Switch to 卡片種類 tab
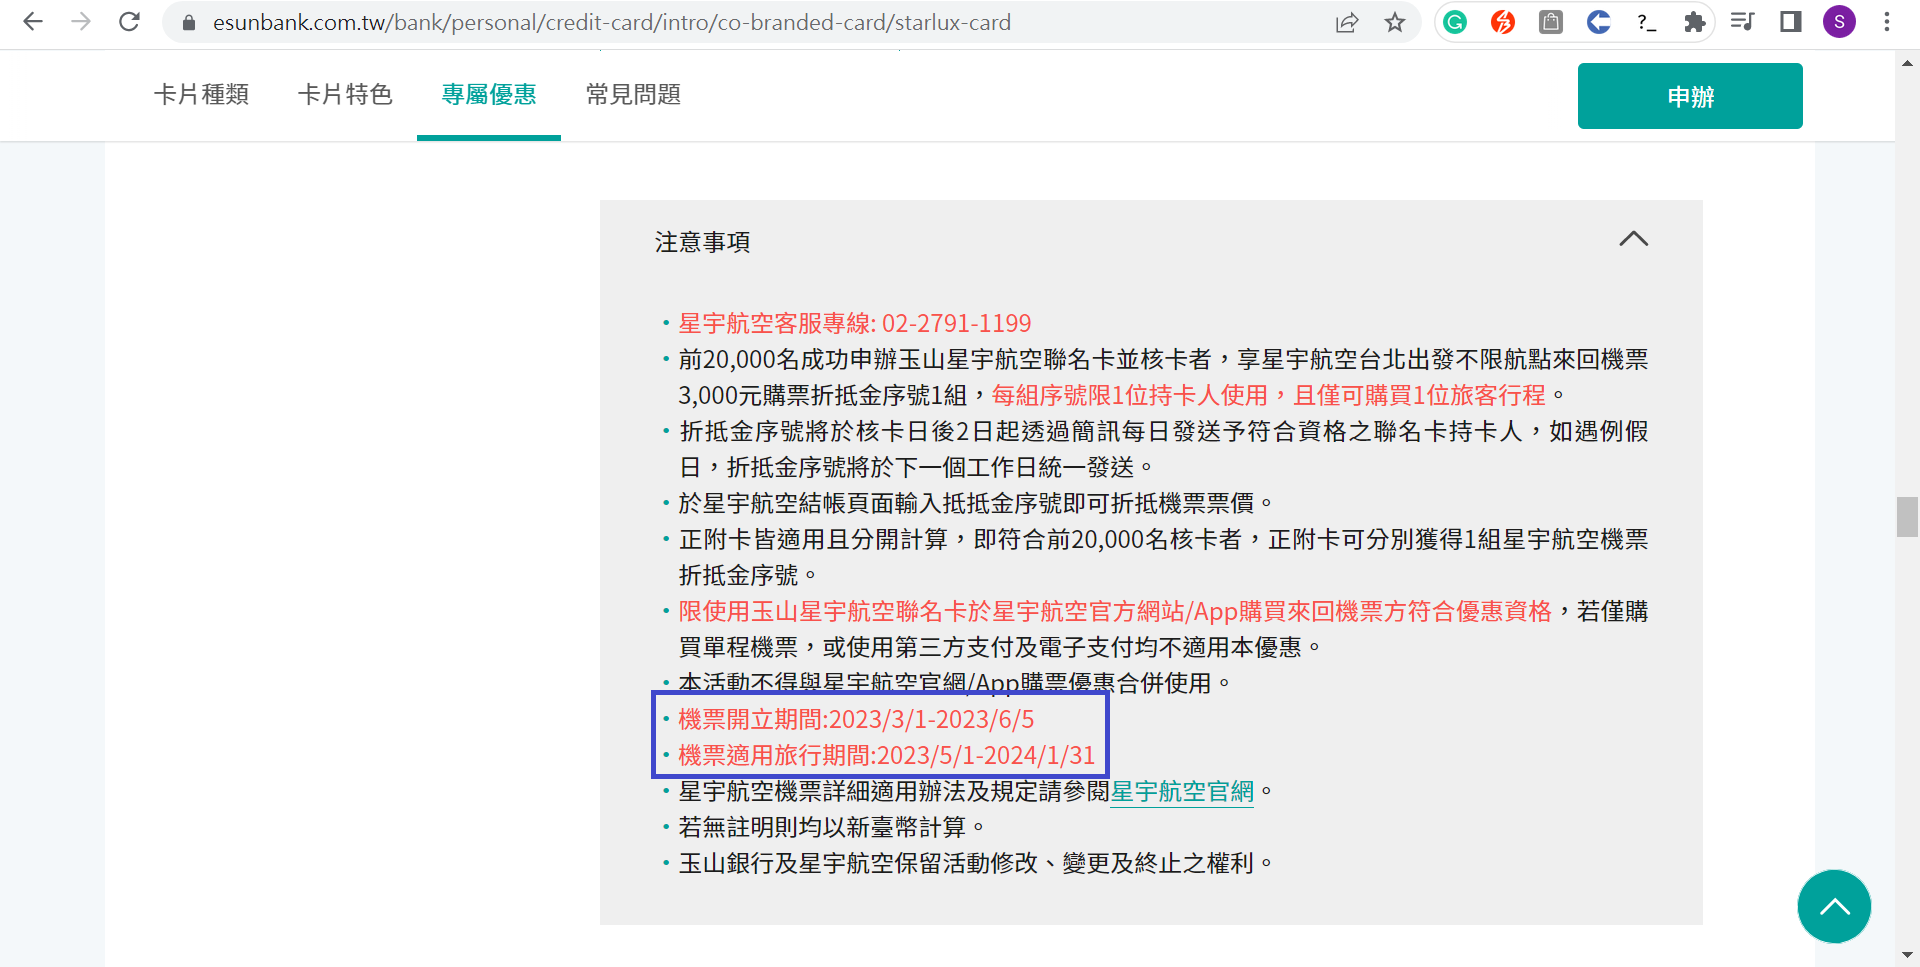Image resolution: width=1920 pixels, height=967 pixels. coord(201,95)
